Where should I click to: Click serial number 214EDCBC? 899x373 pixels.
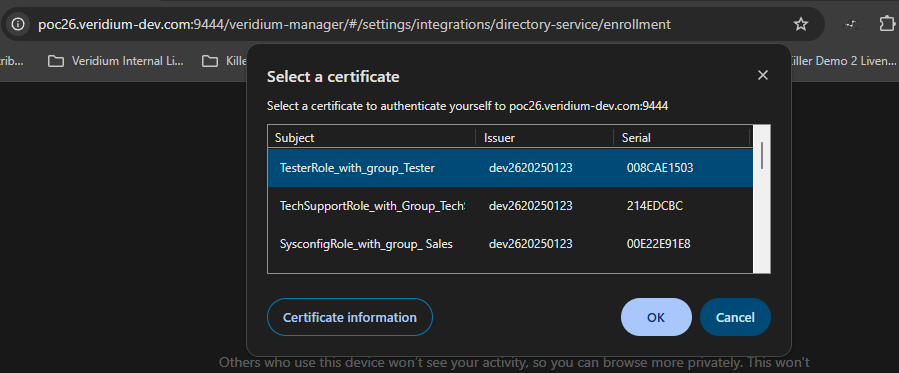655,206
